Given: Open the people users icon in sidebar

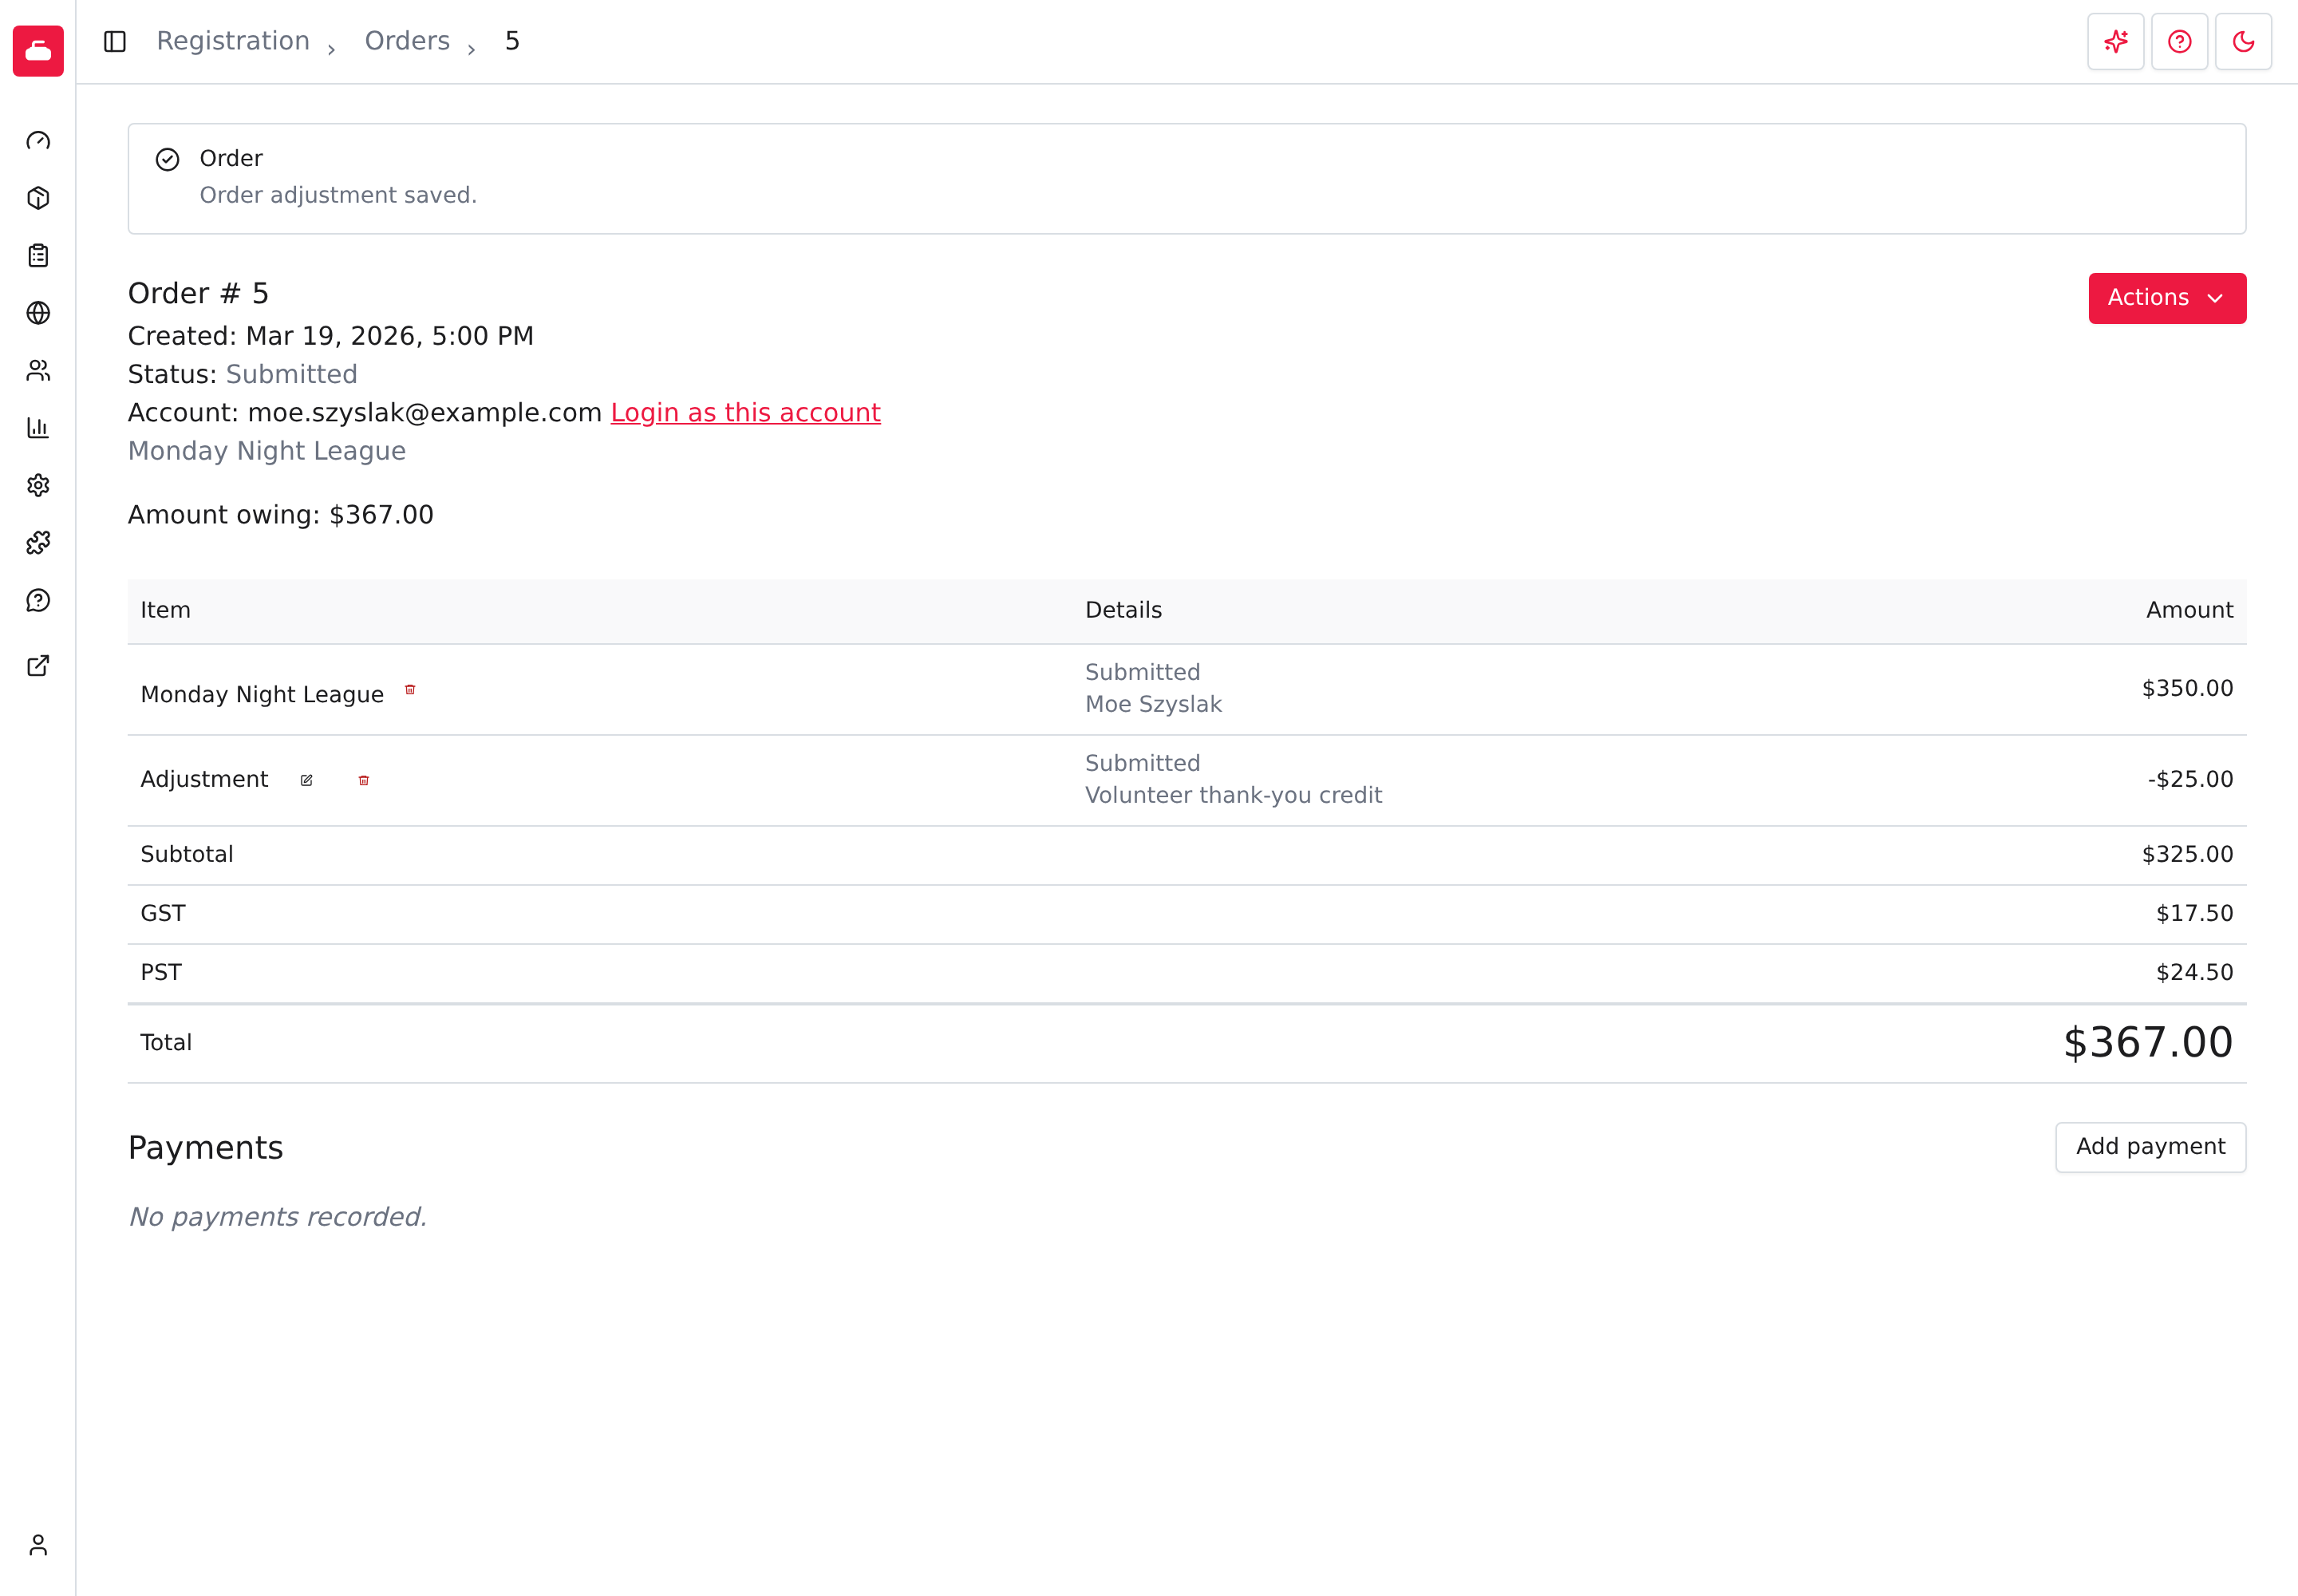Looking at the screenshot, I should (38, 371).
